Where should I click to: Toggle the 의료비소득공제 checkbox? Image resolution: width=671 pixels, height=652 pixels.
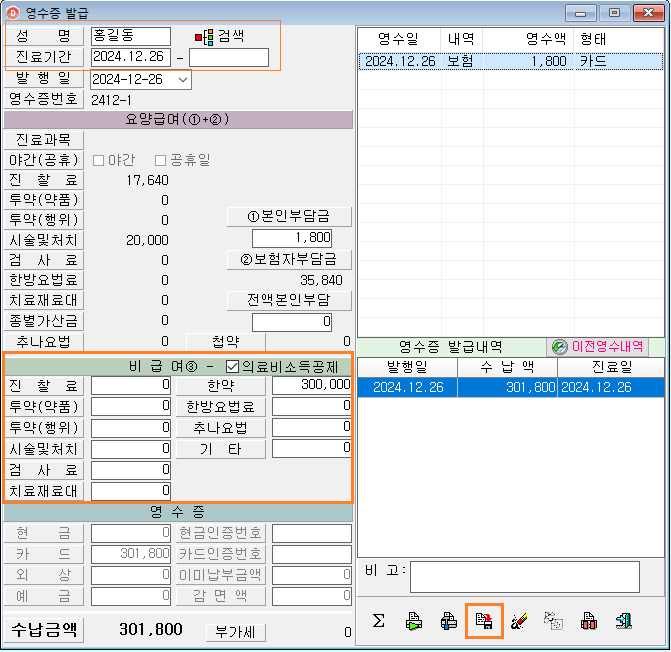point(233,365)
